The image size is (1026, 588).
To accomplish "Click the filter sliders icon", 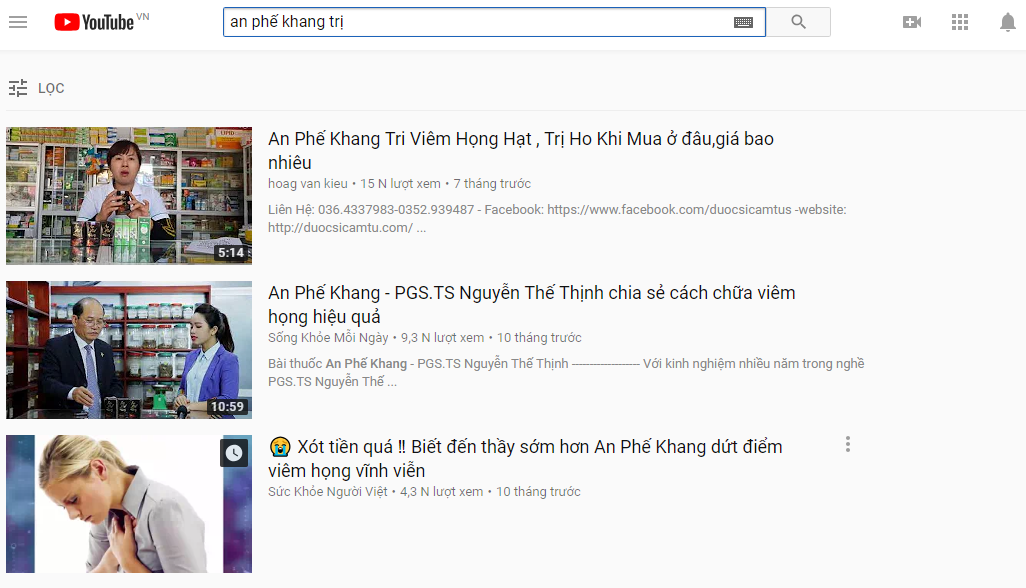I will 18,88.
